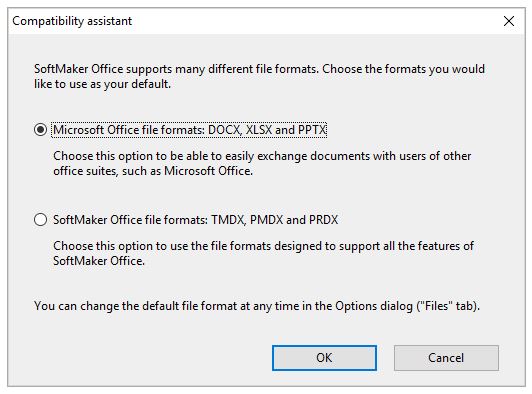Dismiss the dialog using Cancel

pyautogui.click(x=446, y=358)
